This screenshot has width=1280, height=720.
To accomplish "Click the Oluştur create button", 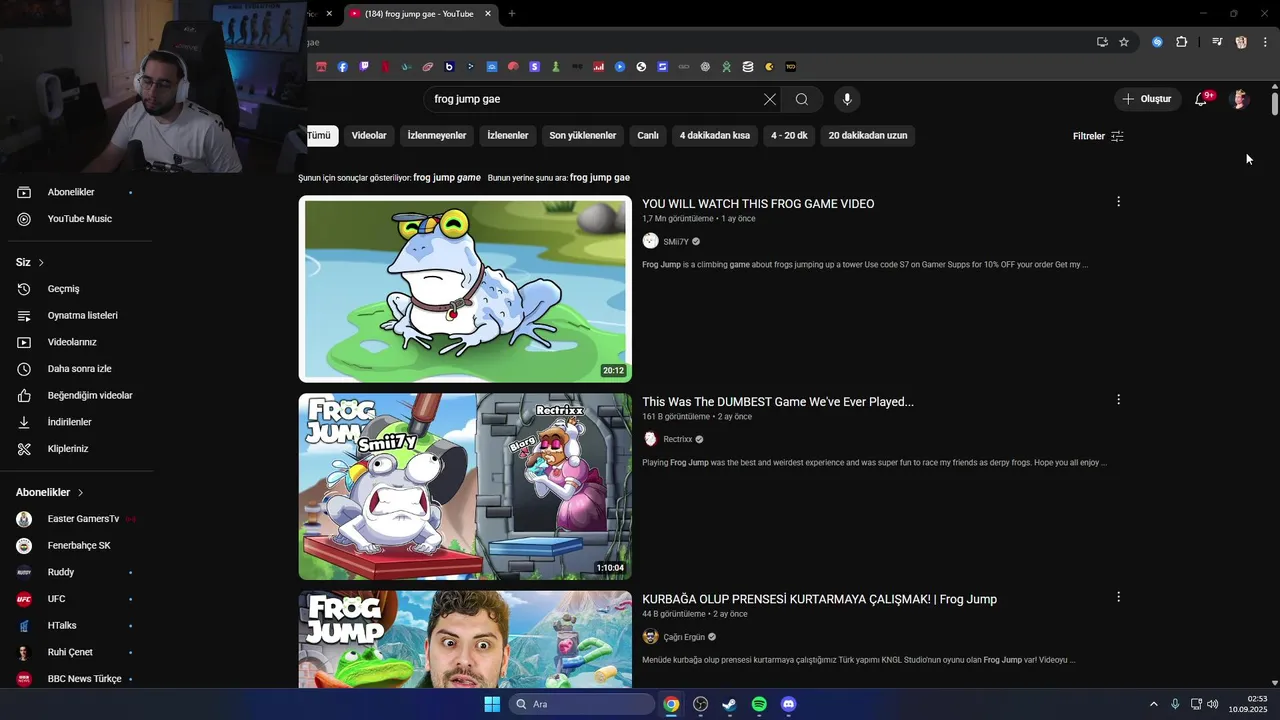I will pyautogui.click(x=1147, y=99).
